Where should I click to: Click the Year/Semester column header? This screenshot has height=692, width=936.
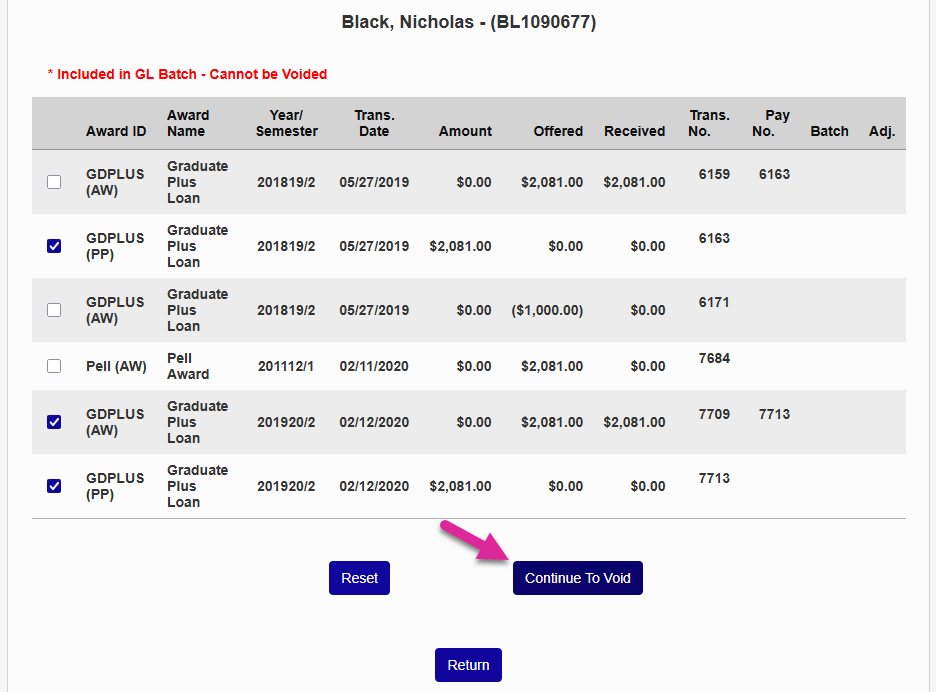point(287,123)
